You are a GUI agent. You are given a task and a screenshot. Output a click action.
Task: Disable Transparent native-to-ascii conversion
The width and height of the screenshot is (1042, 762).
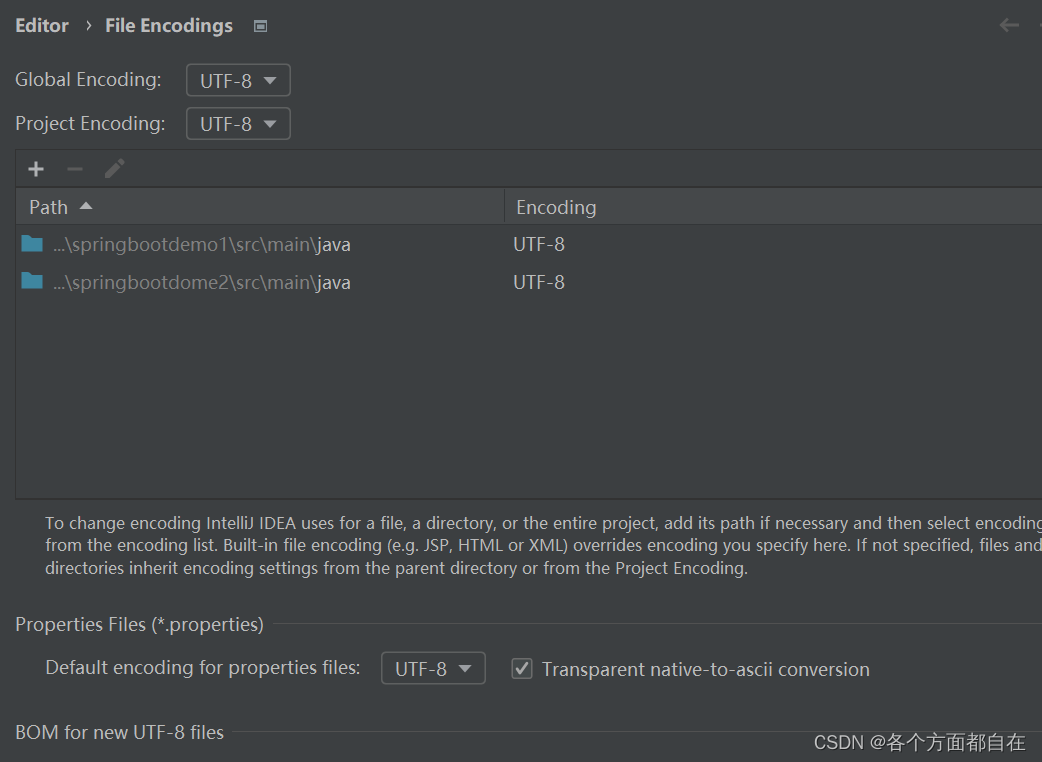pos(521,668)
